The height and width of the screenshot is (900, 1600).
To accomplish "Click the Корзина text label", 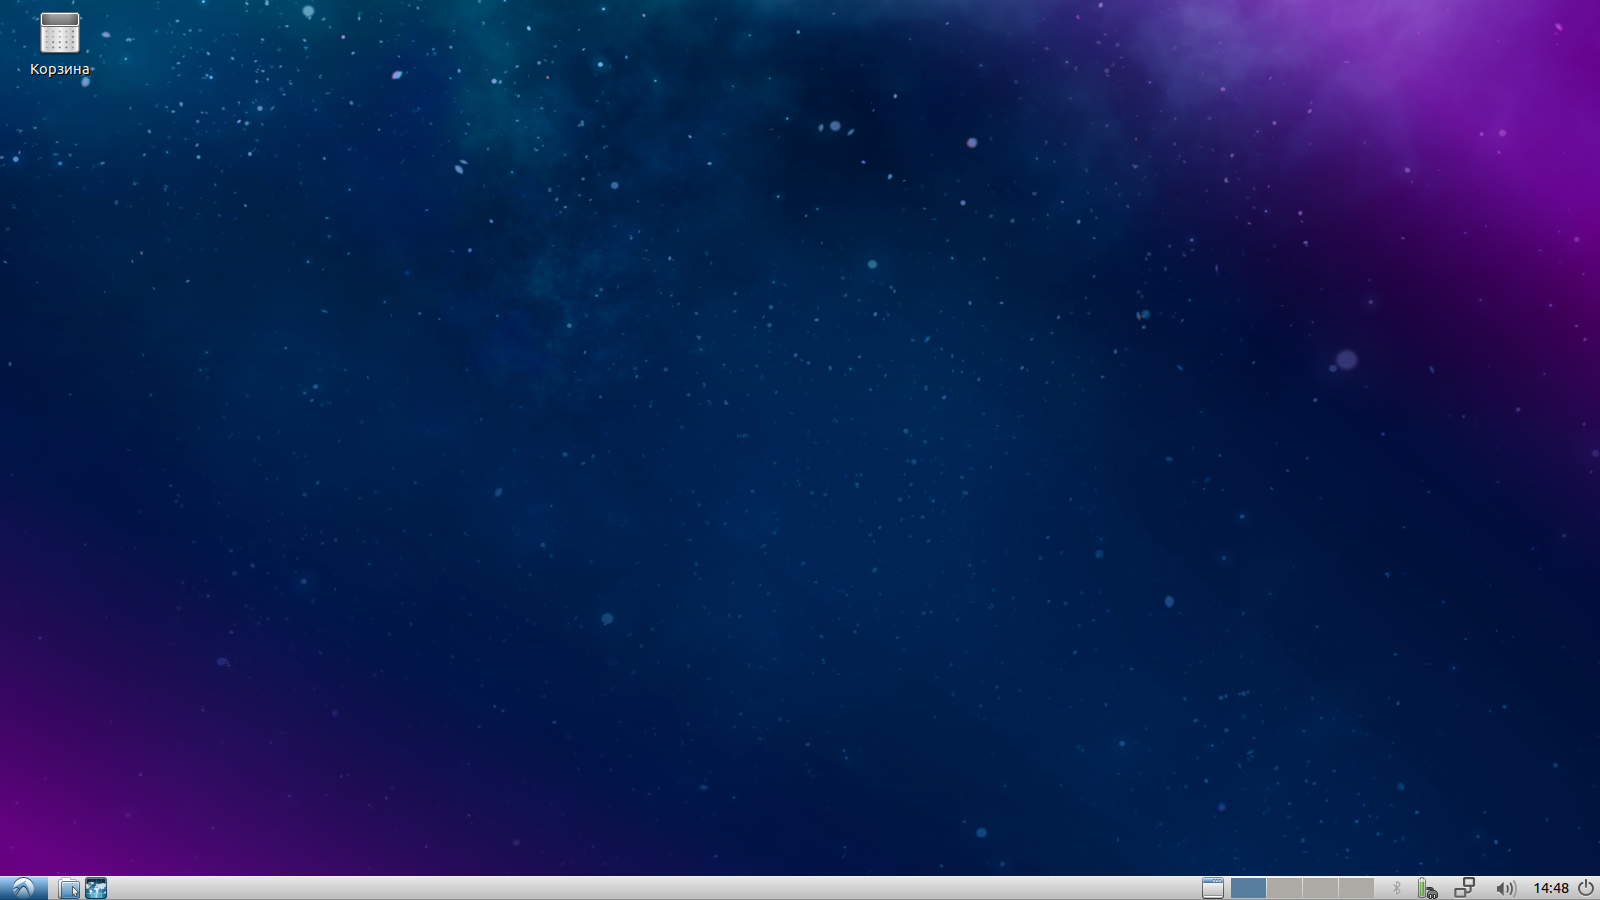I will 60,69.
